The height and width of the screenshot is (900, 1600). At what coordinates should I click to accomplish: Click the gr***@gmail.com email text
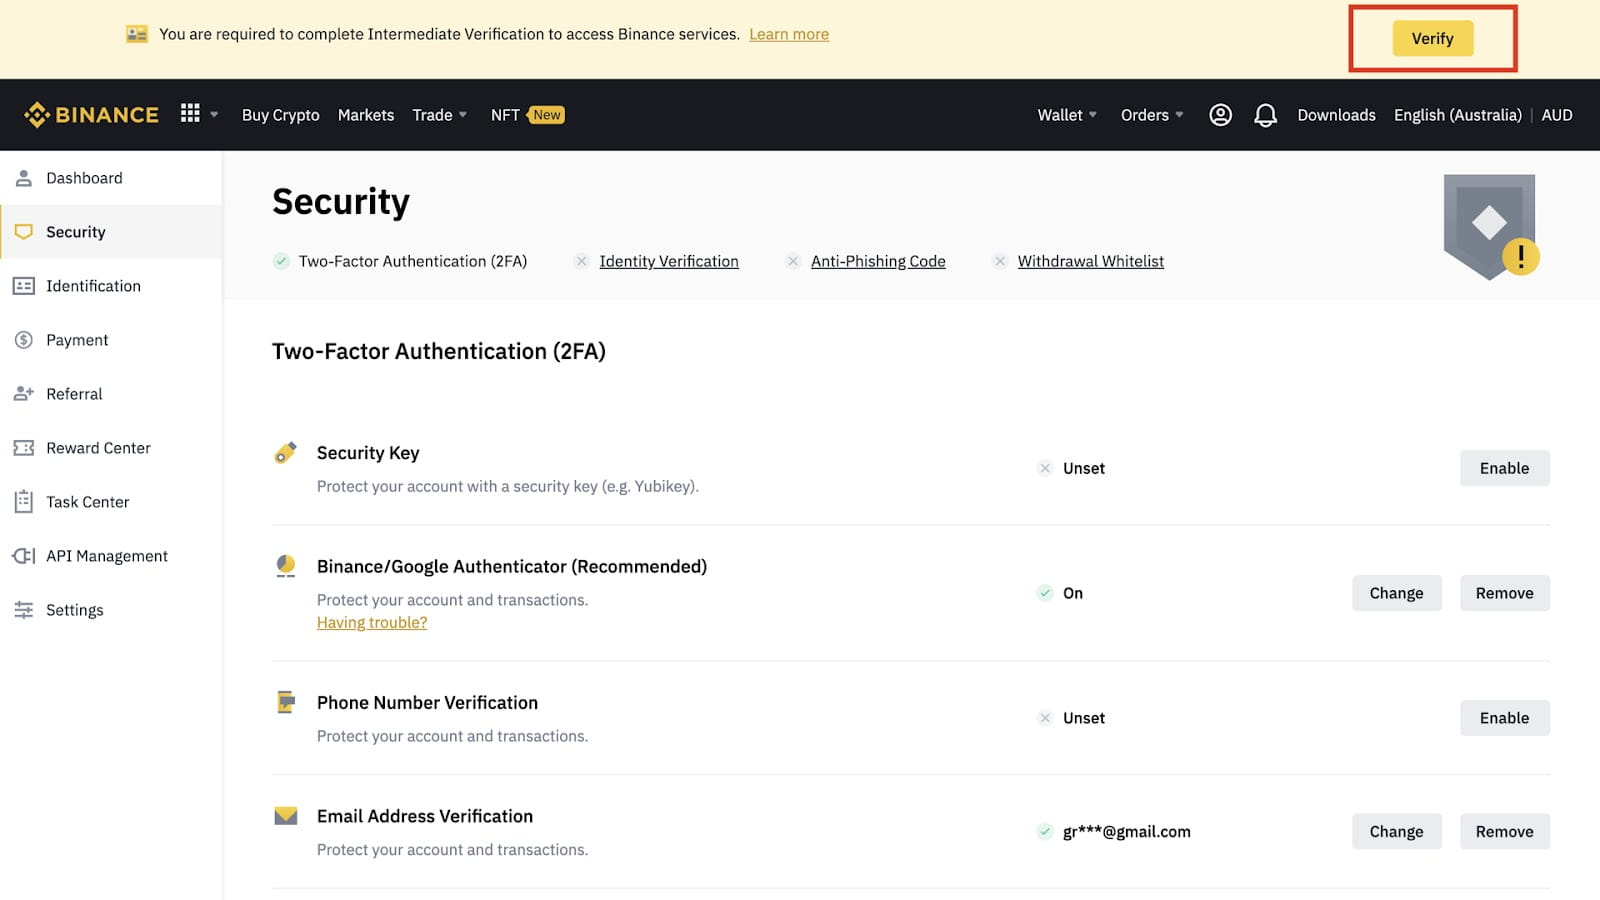(x=1126, y=831)
